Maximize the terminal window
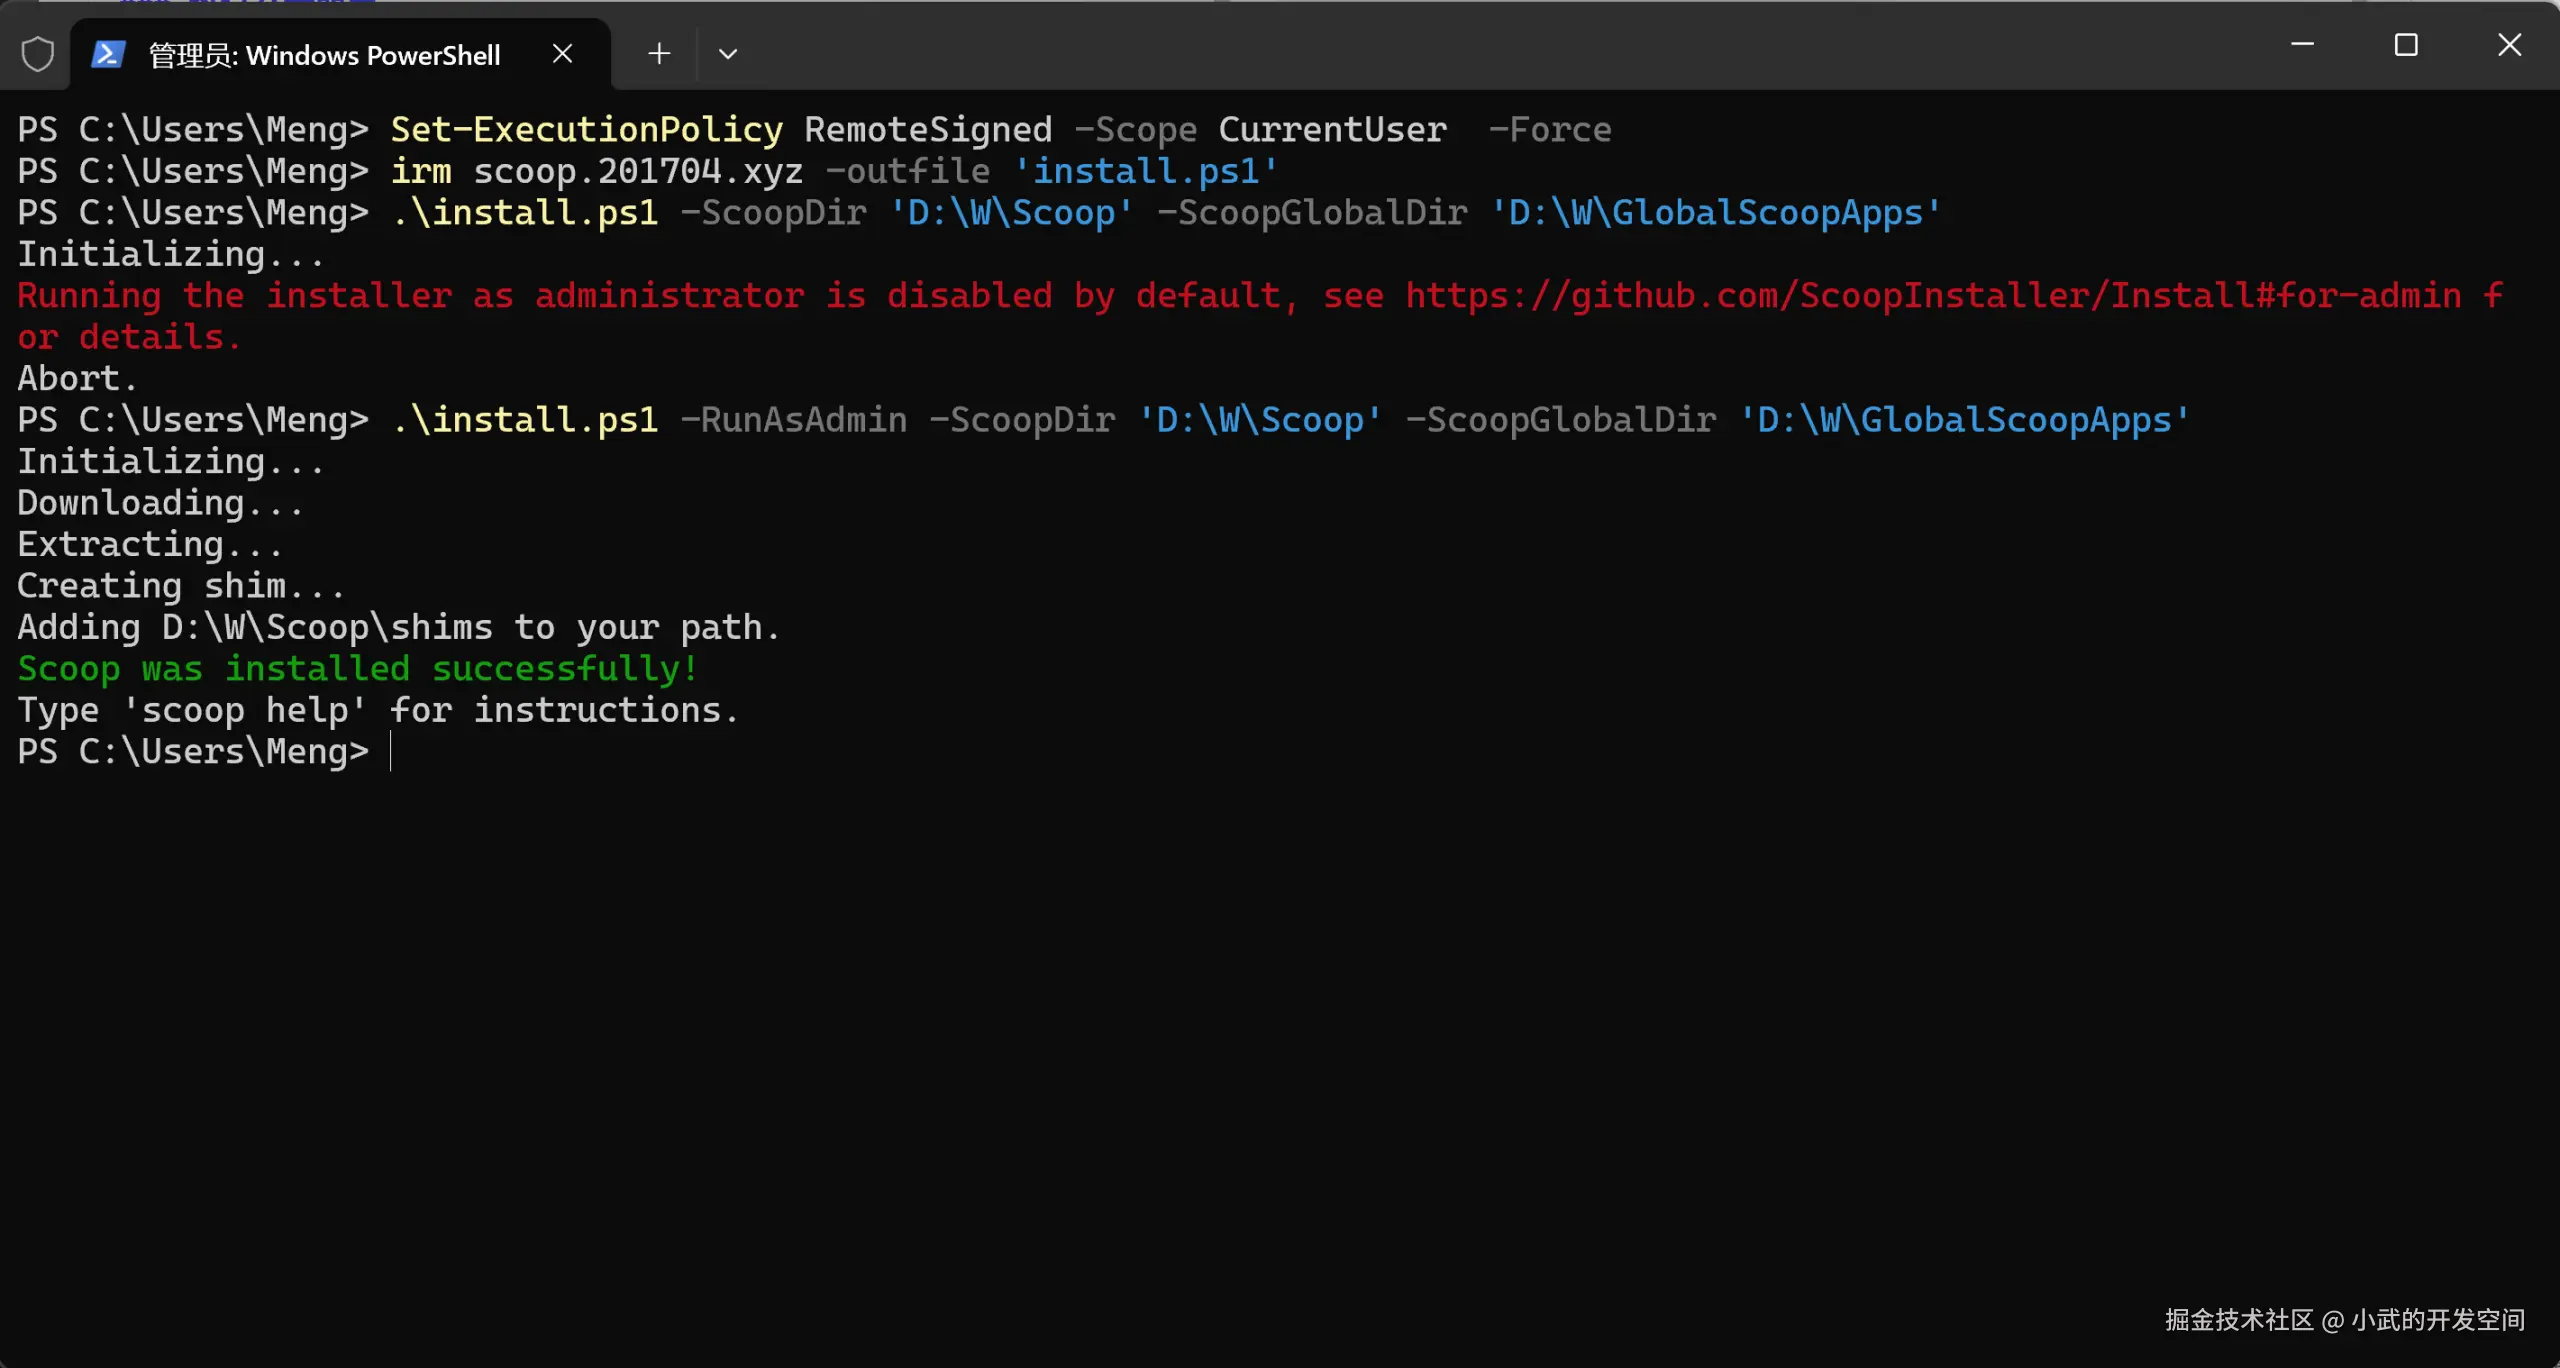Viewport: 2560px width, 1368px height. [x=2406, y=45]
